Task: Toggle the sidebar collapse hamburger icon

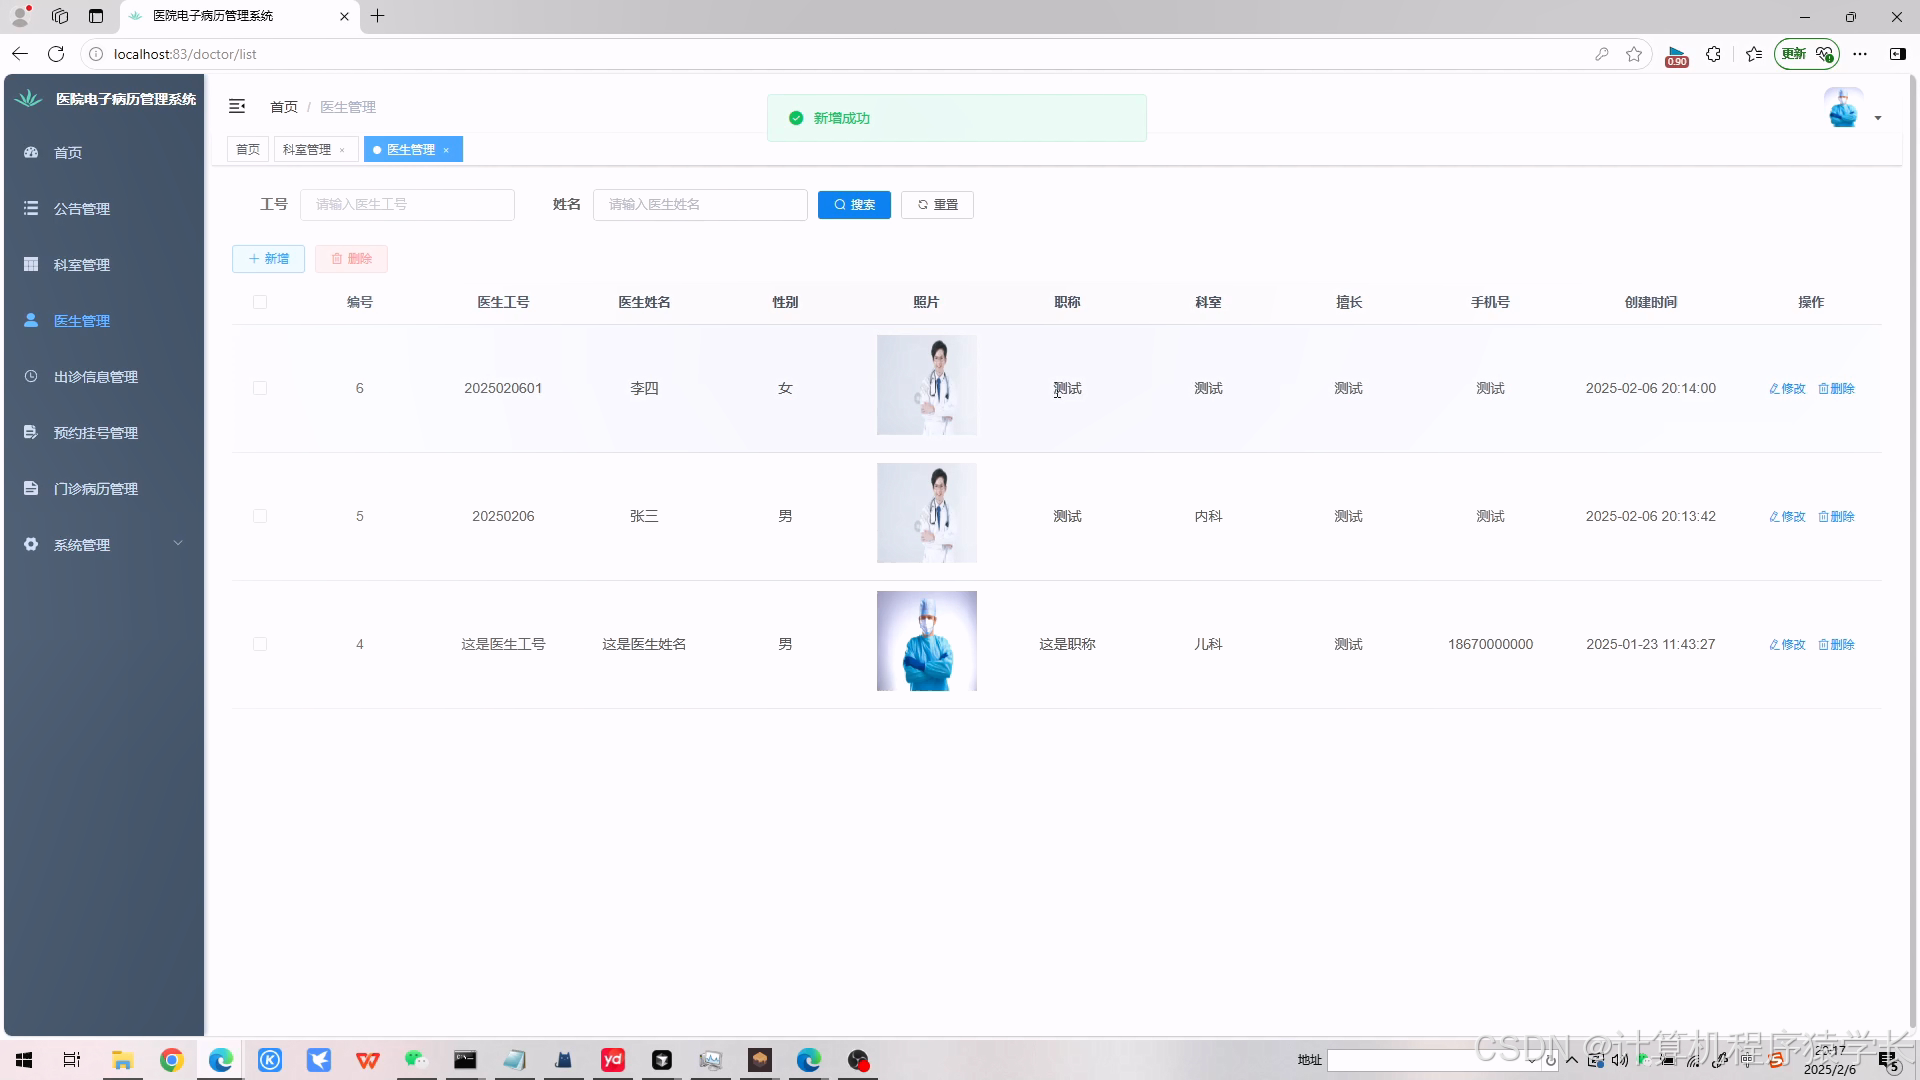Action: pyautogui.click(x=237, y=106)
